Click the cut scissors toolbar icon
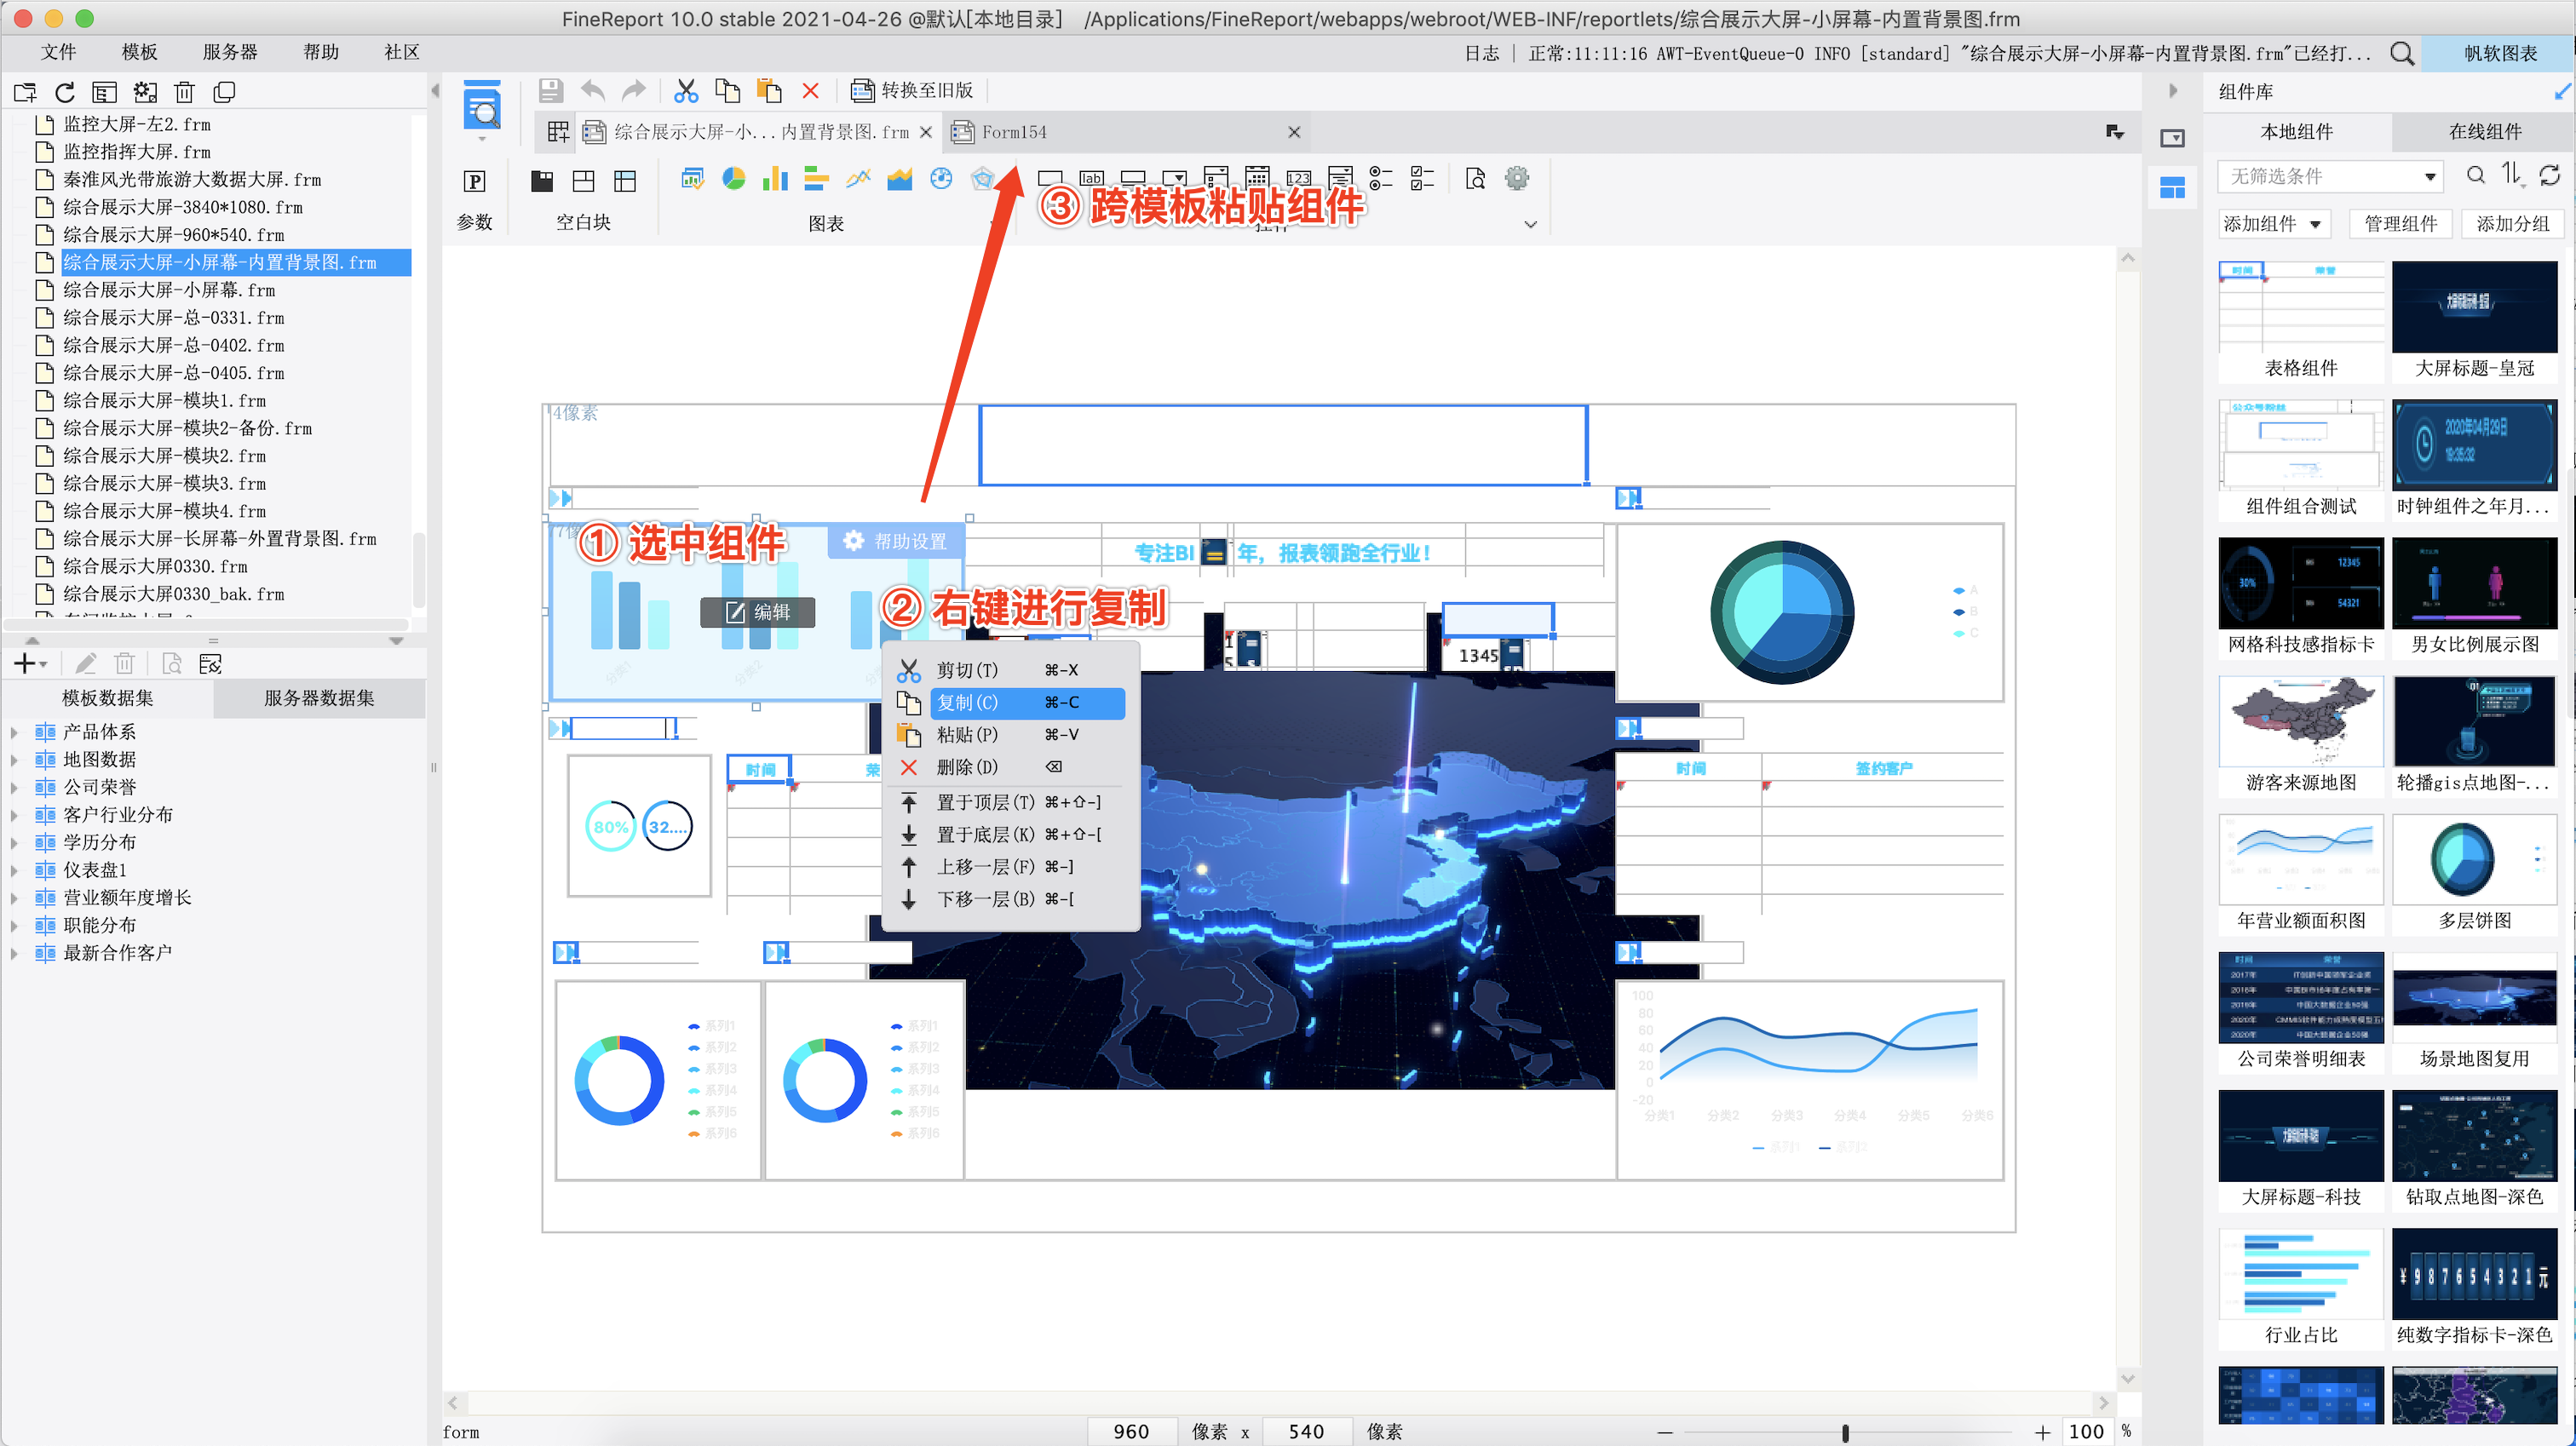Viewport: 2576px width, 1446px height. 685,91
